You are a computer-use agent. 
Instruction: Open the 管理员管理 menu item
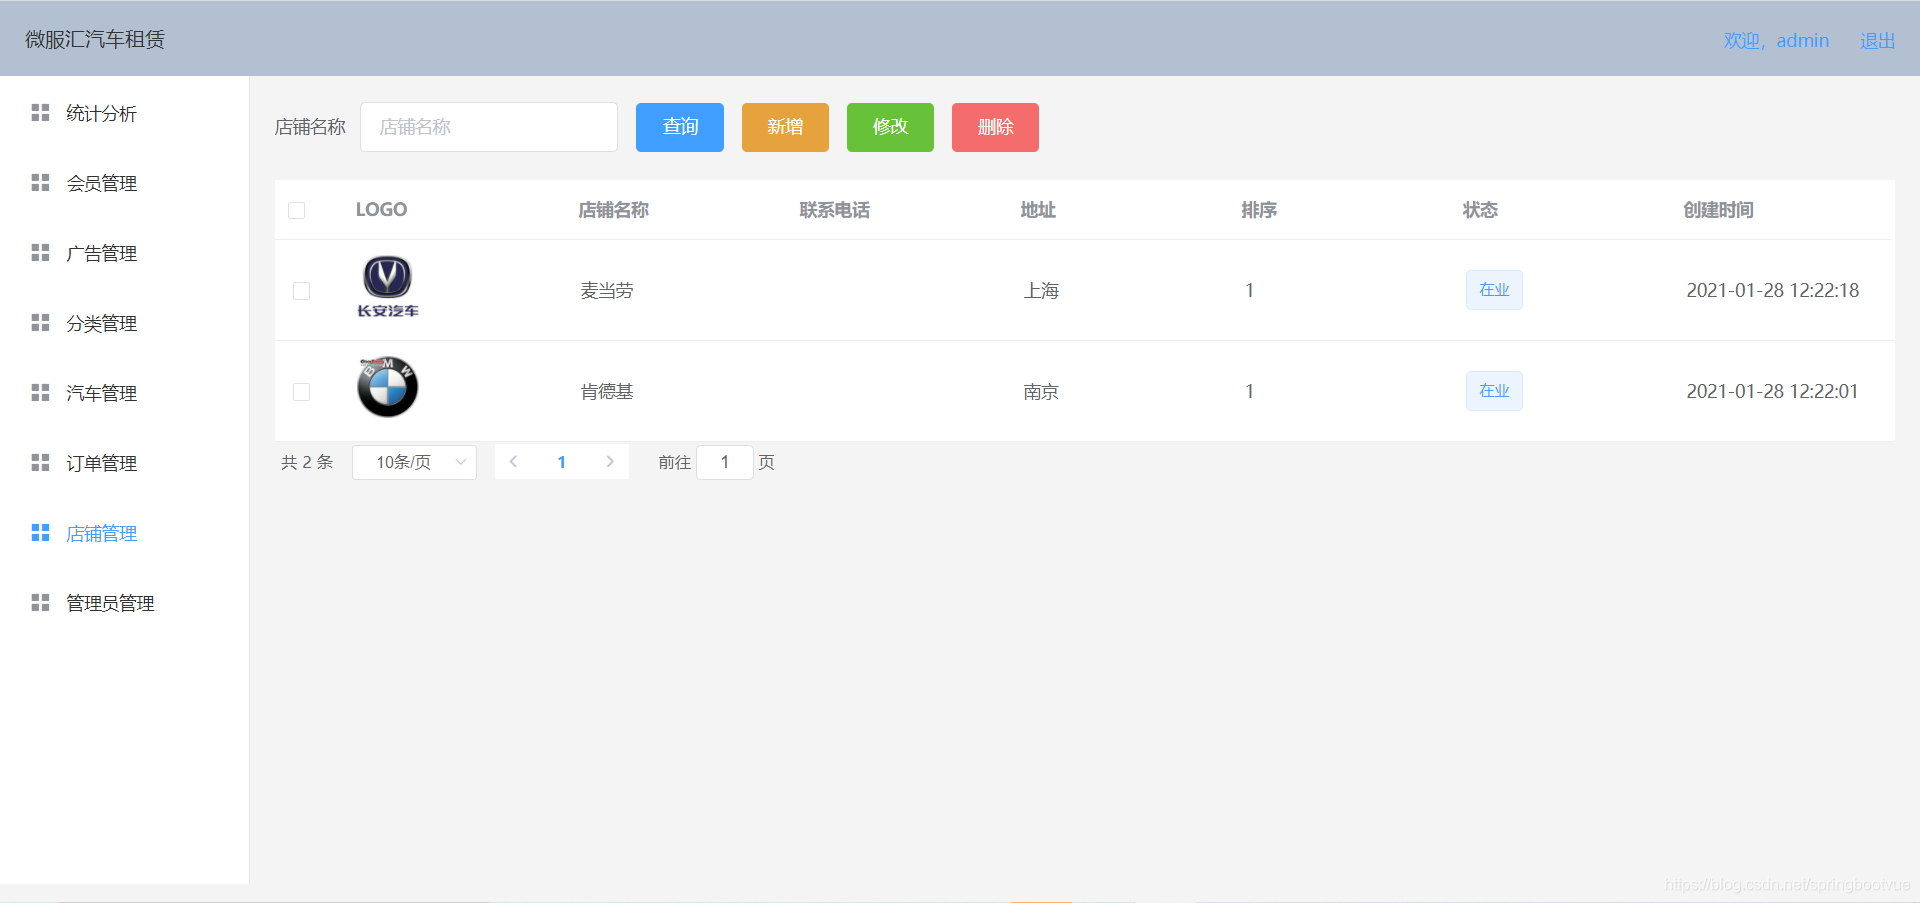(x=124, y=603)
